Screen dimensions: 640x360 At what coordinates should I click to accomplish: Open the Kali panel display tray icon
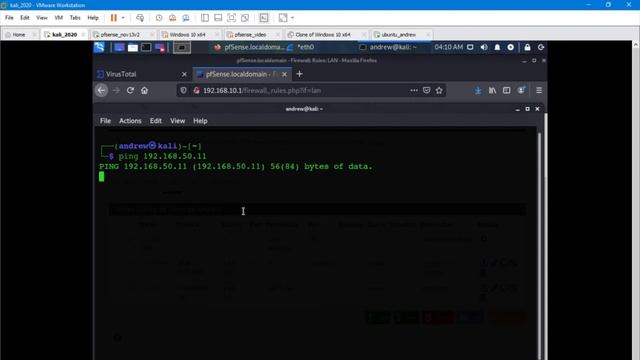click(x=470, y=47)
